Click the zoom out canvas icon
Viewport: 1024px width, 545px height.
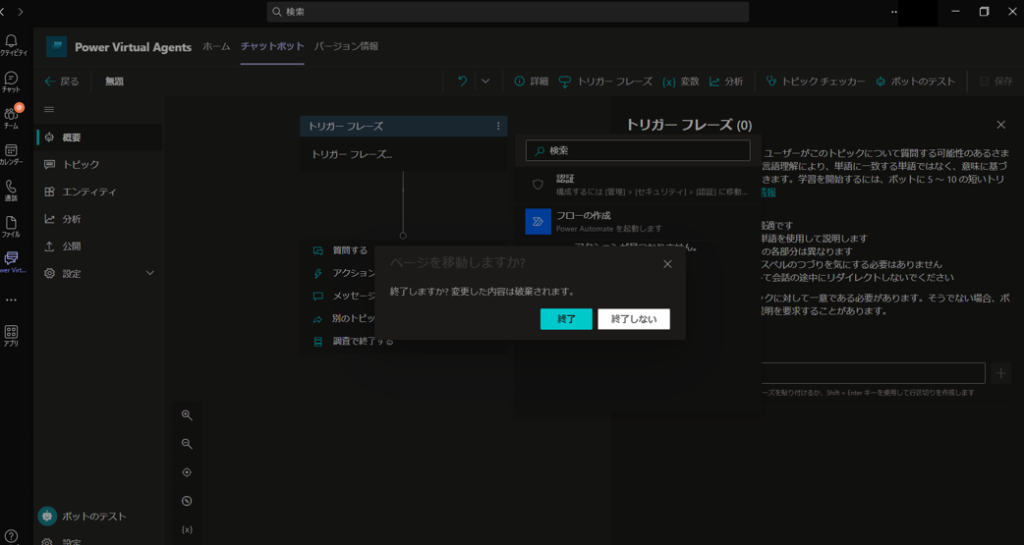point(187,444)
